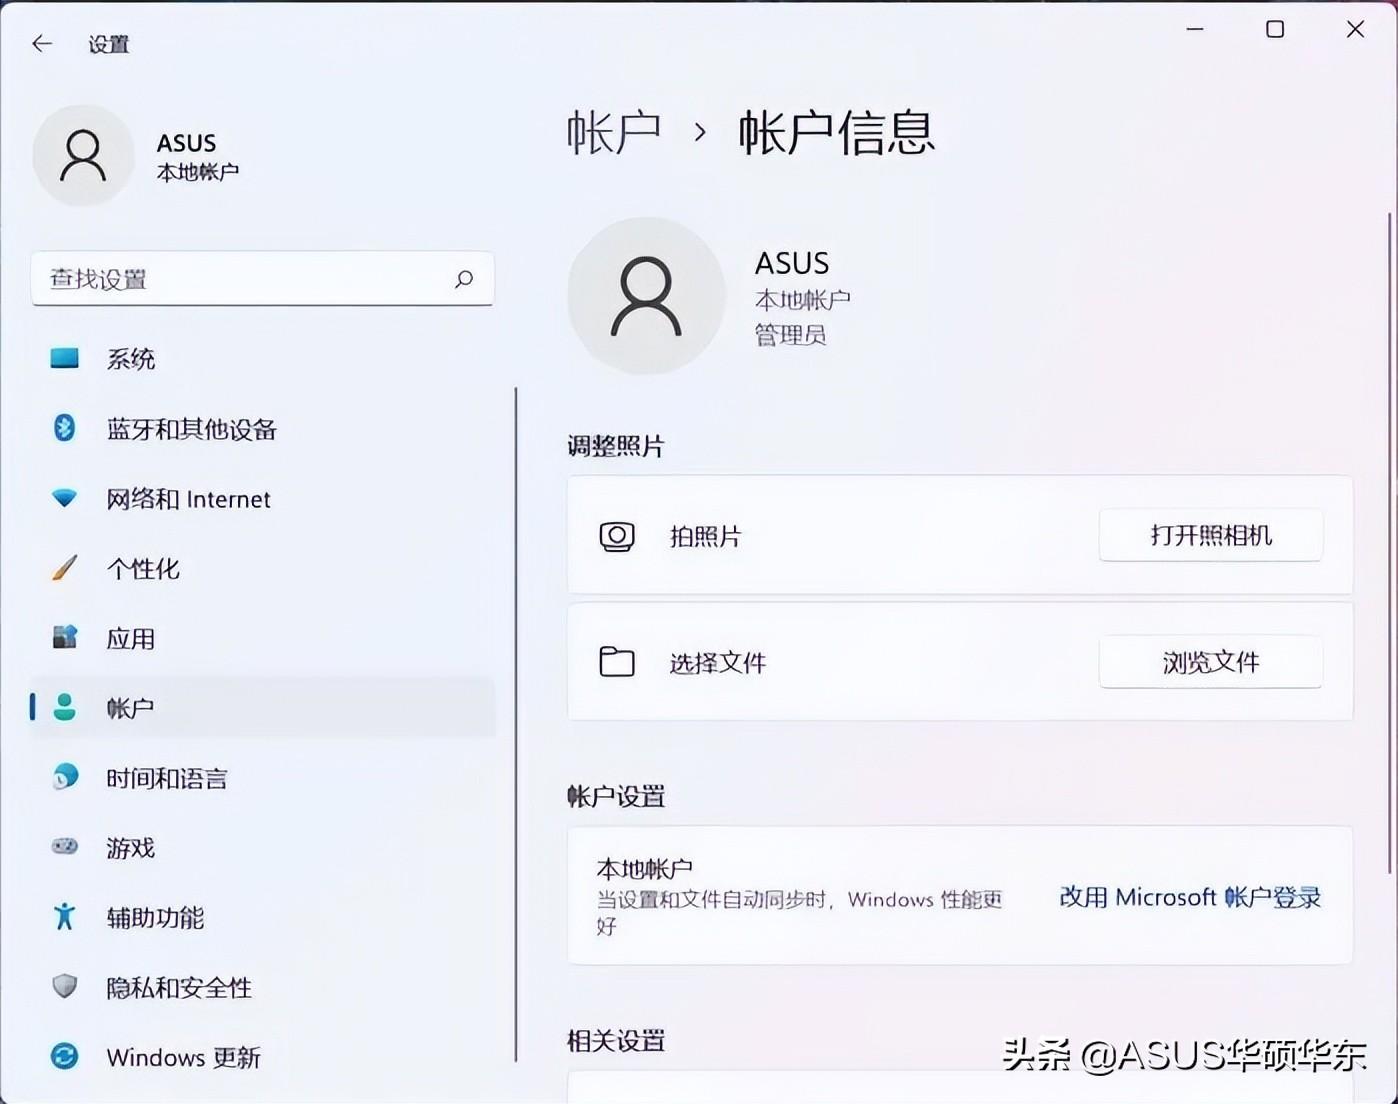
Task: Click the 本地帐户 heading in 帐户设置
Action: tap(645, 868)
